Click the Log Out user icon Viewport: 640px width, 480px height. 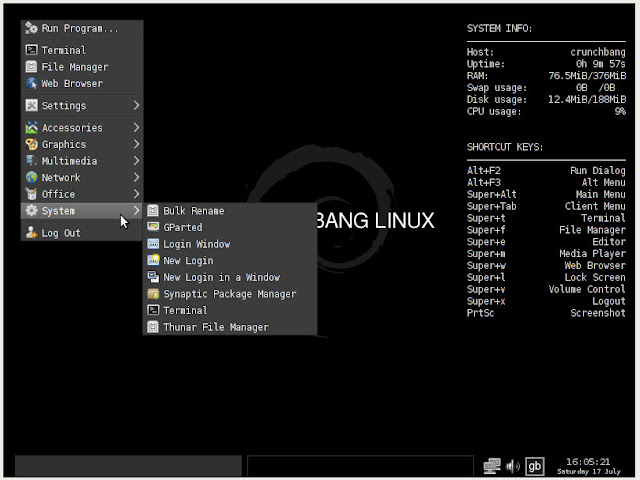coord(31,233)
